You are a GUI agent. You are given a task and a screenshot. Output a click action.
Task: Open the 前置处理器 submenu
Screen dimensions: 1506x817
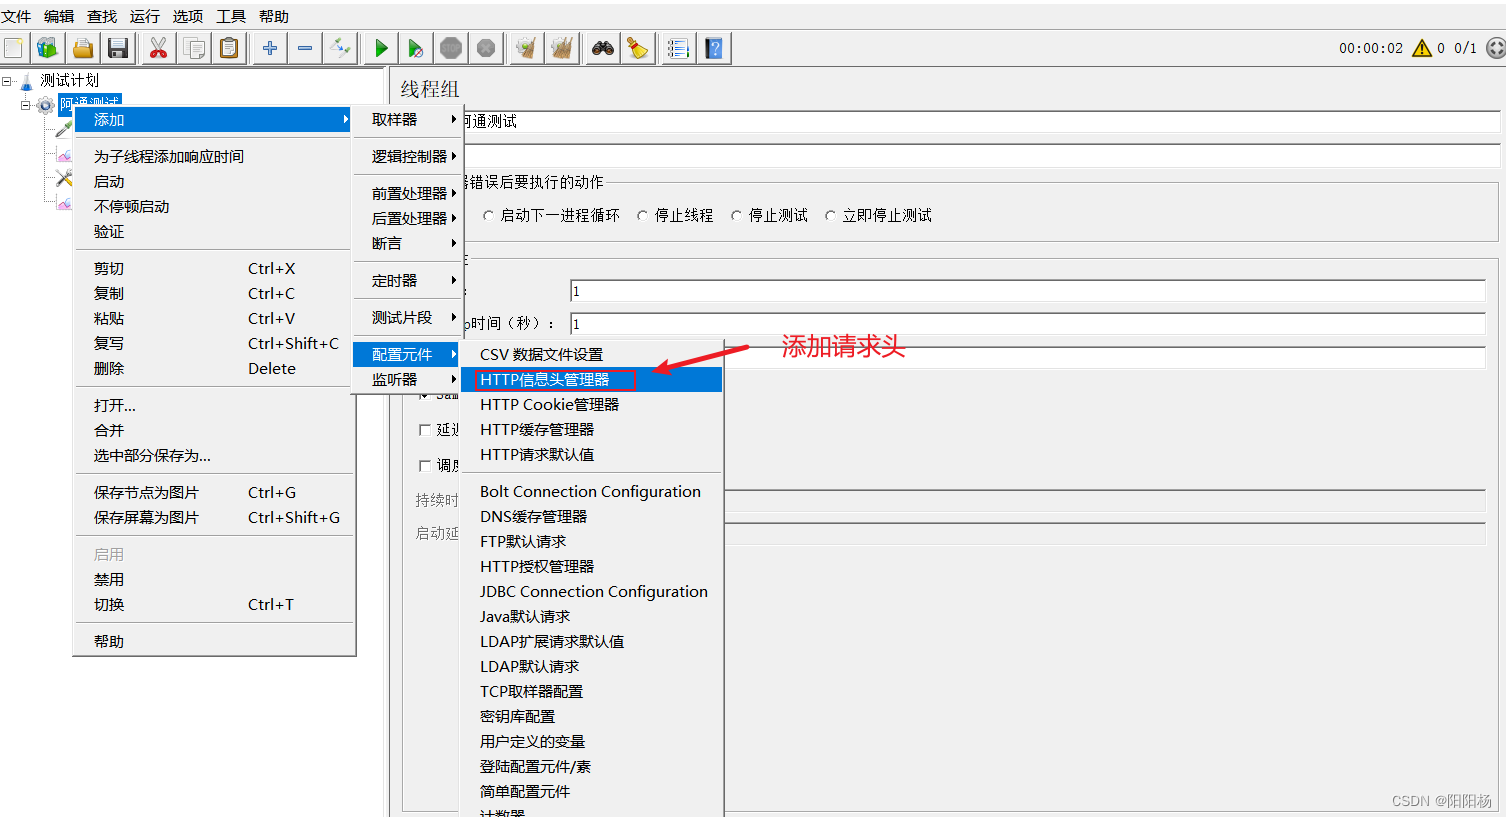pos(409,193)
